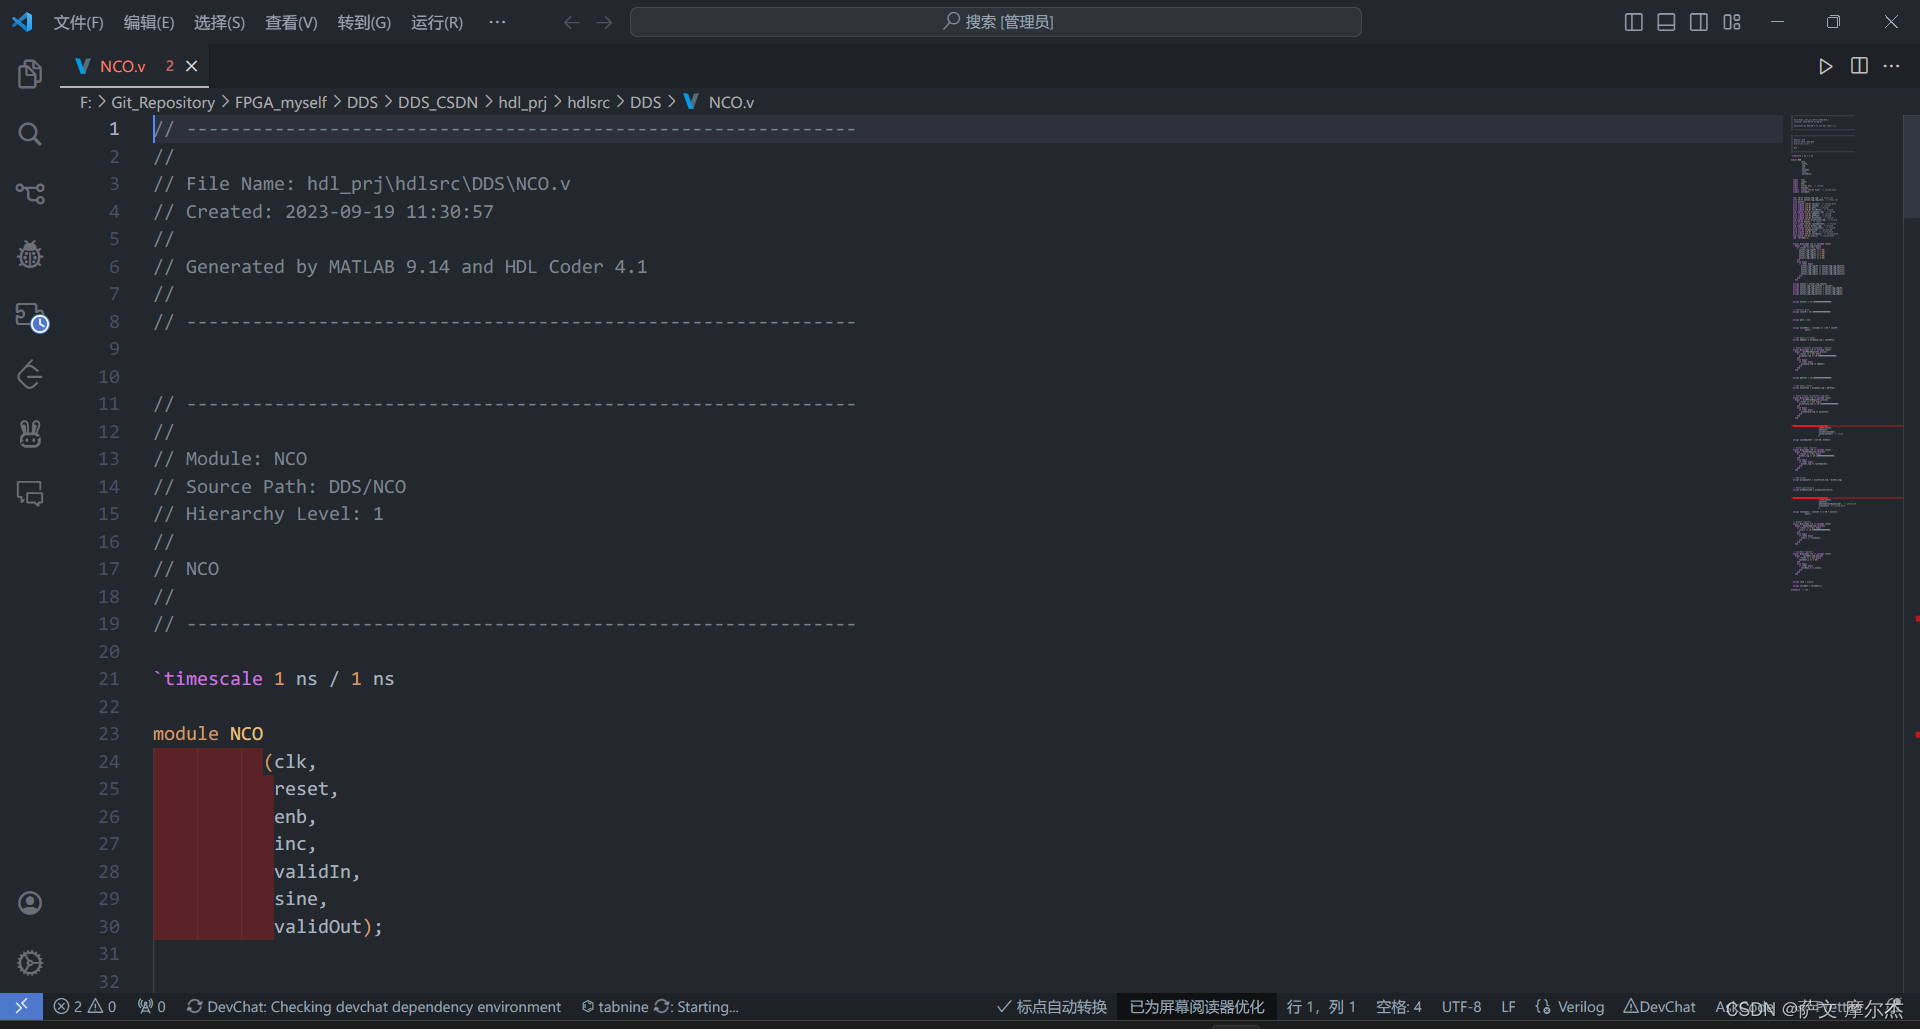Click DevChat checking dependency status
Screen dimensions: 1920x1029
tap(374, 1006)
